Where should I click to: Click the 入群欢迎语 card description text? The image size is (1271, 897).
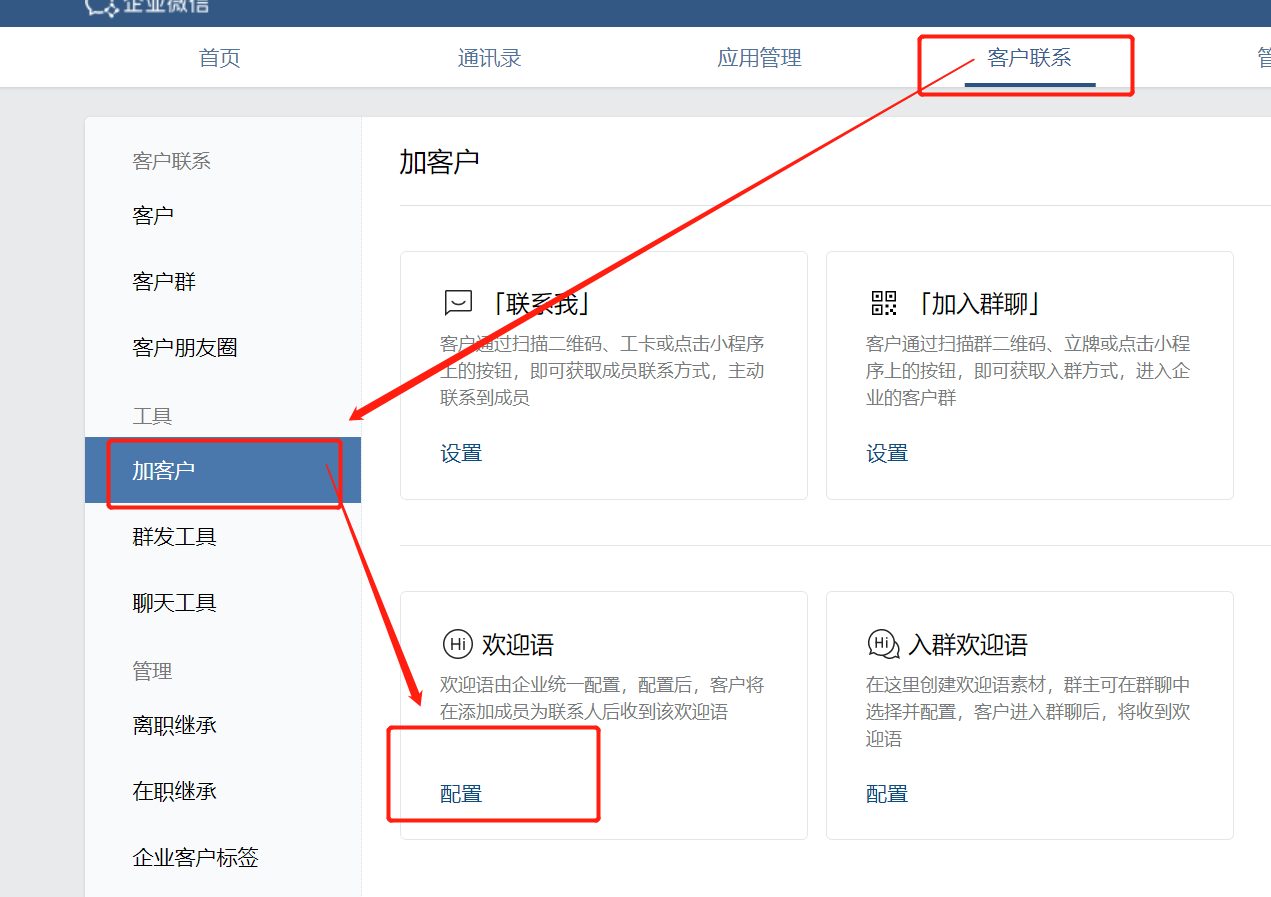click(x=1028, y=712)
